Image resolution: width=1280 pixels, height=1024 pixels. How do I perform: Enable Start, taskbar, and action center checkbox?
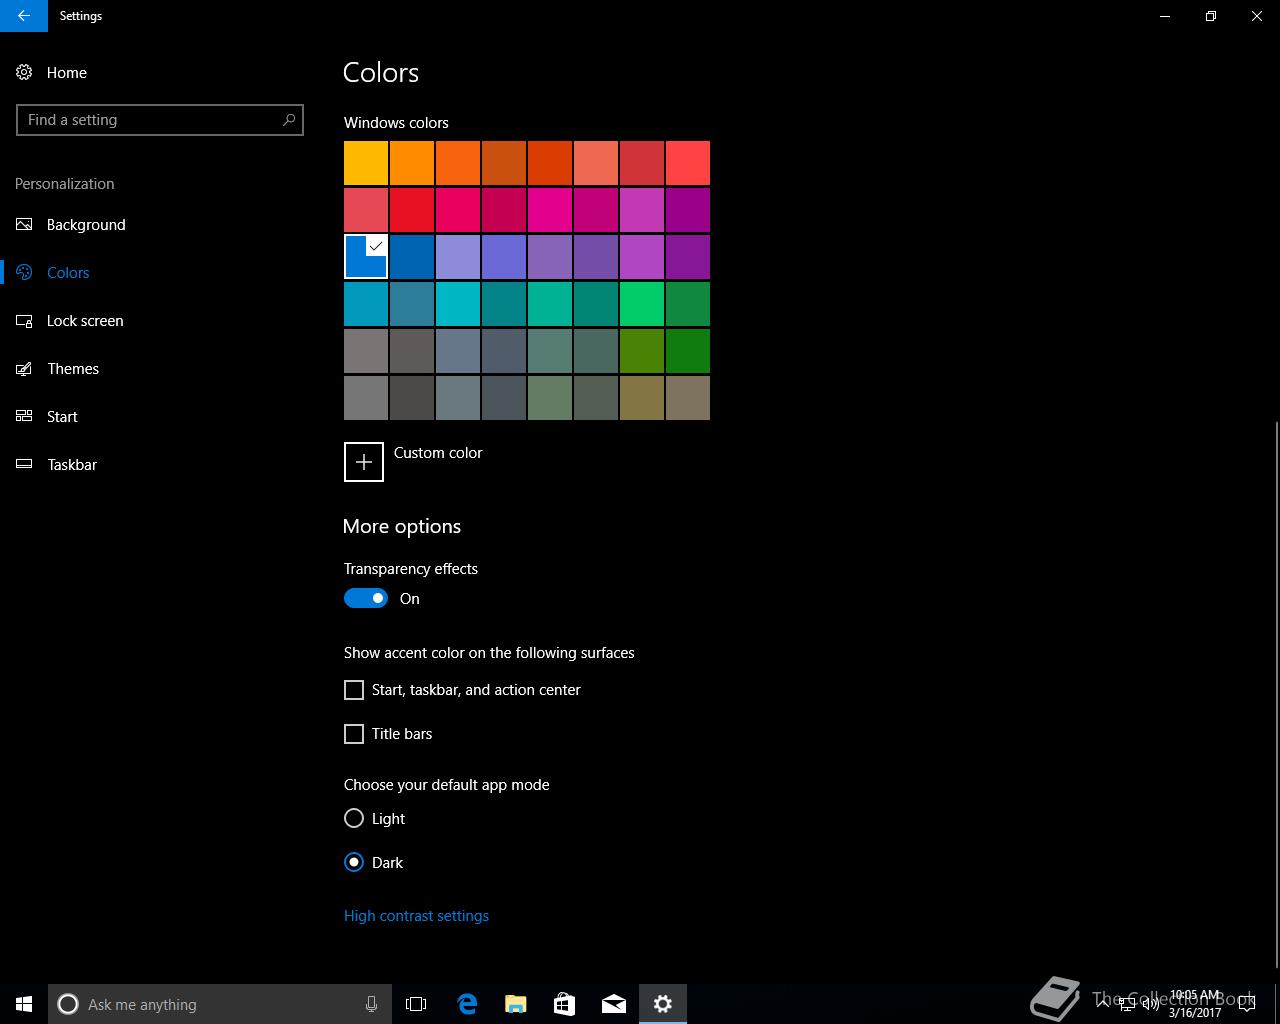tap(354, 690)
